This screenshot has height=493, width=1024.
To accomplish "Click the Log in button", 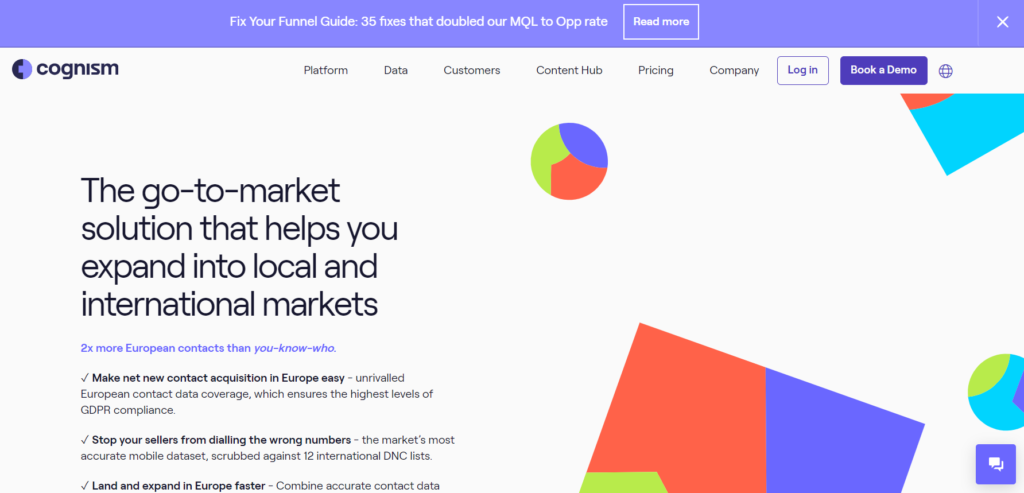I will click(803, 71).
